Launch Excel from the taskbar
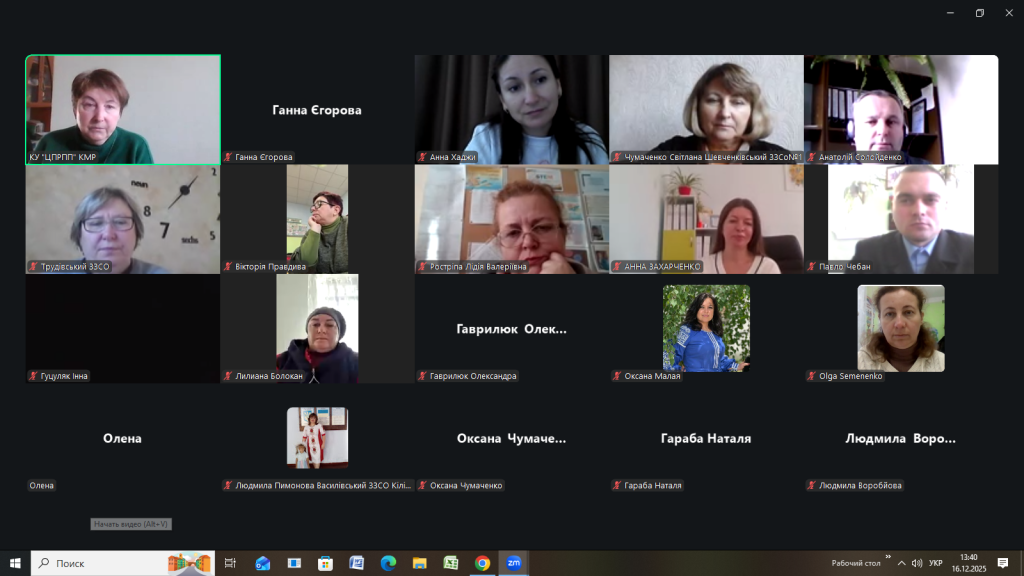 [x=451, y=563]
